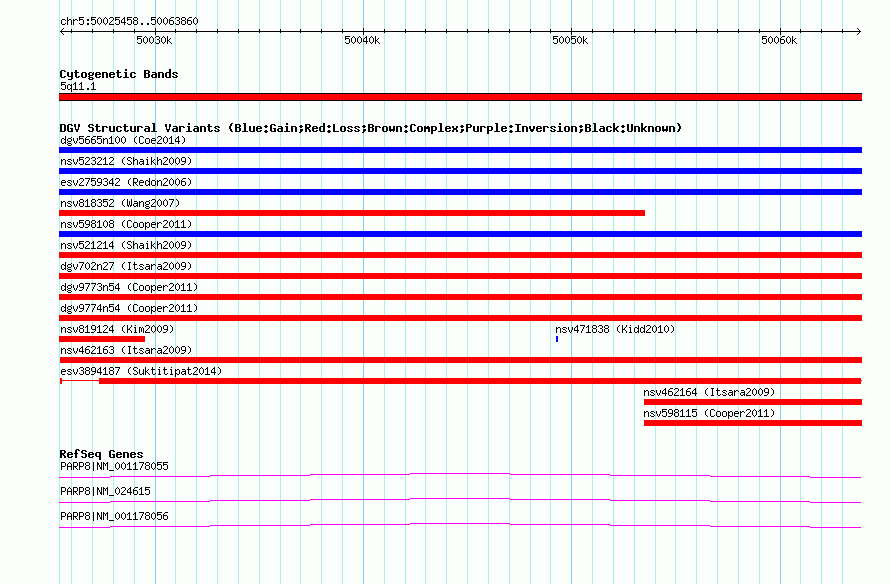Open the Cytogenetic Bands track title
Viewport: 890px width, 584px height.
[119, 74]
